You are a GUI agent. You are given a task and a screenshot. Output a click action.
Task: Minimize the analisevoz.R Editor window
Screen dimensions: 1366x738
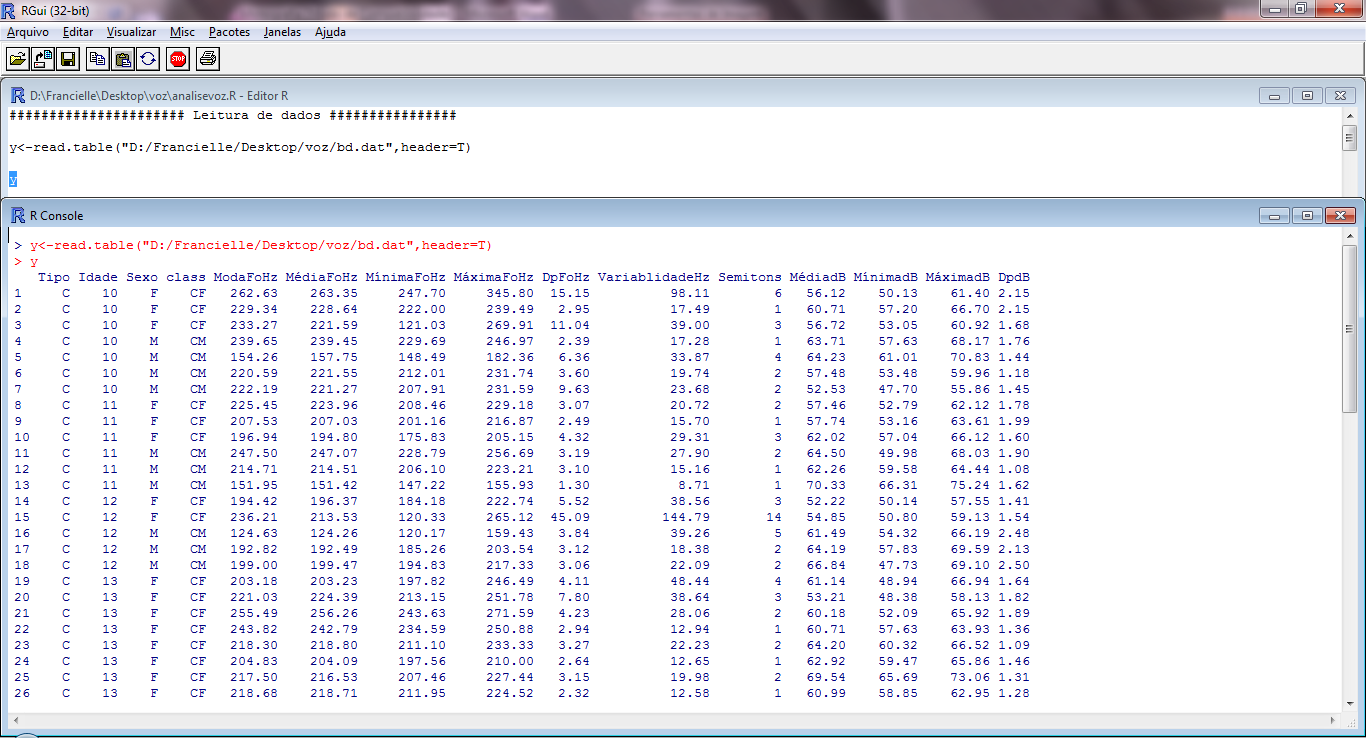[1274, 96]
